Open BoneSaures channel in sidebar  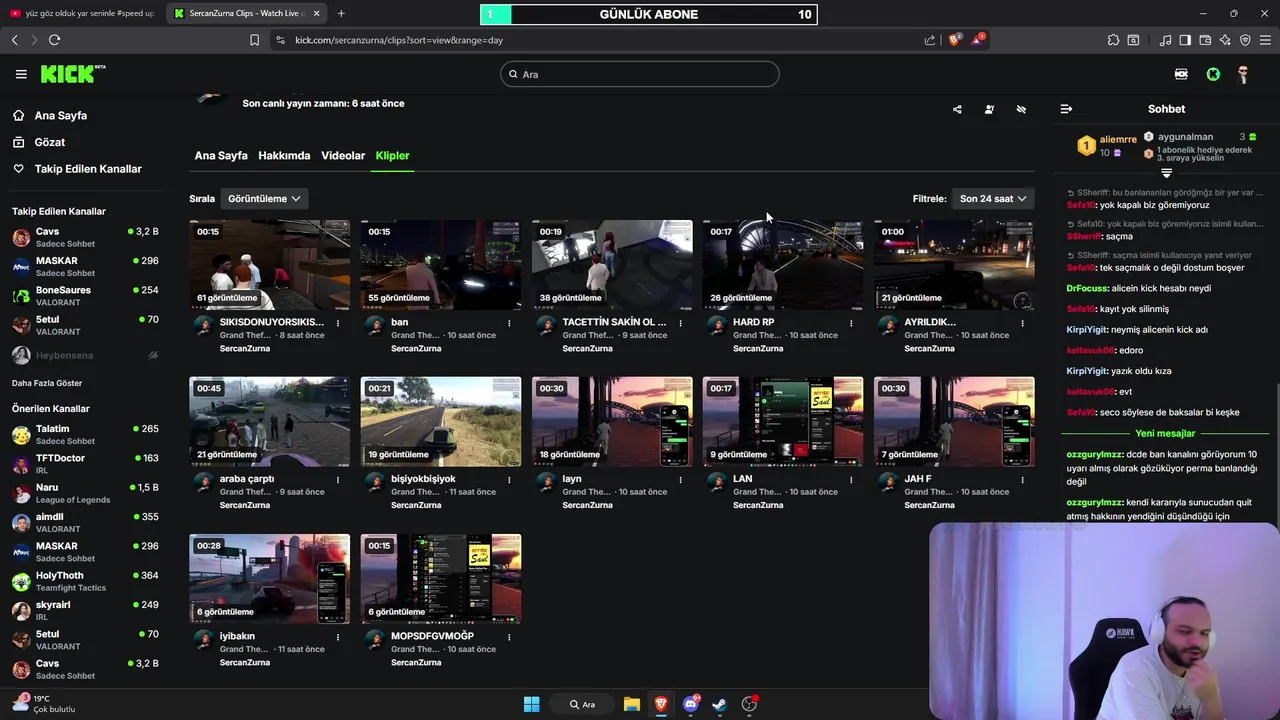tap(85, 296)
